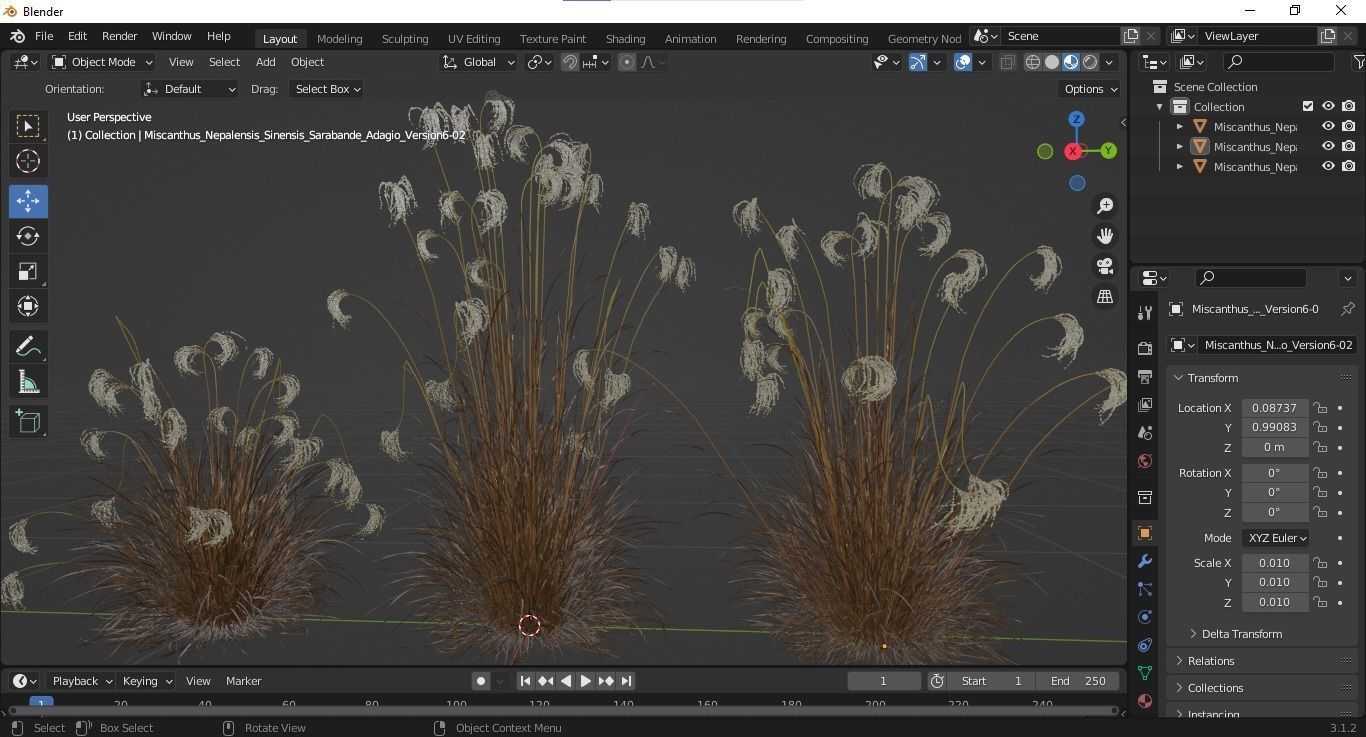Jump to the last frame
The height and width of the screenshot is (737, 1366).
(x=626, y=681)
